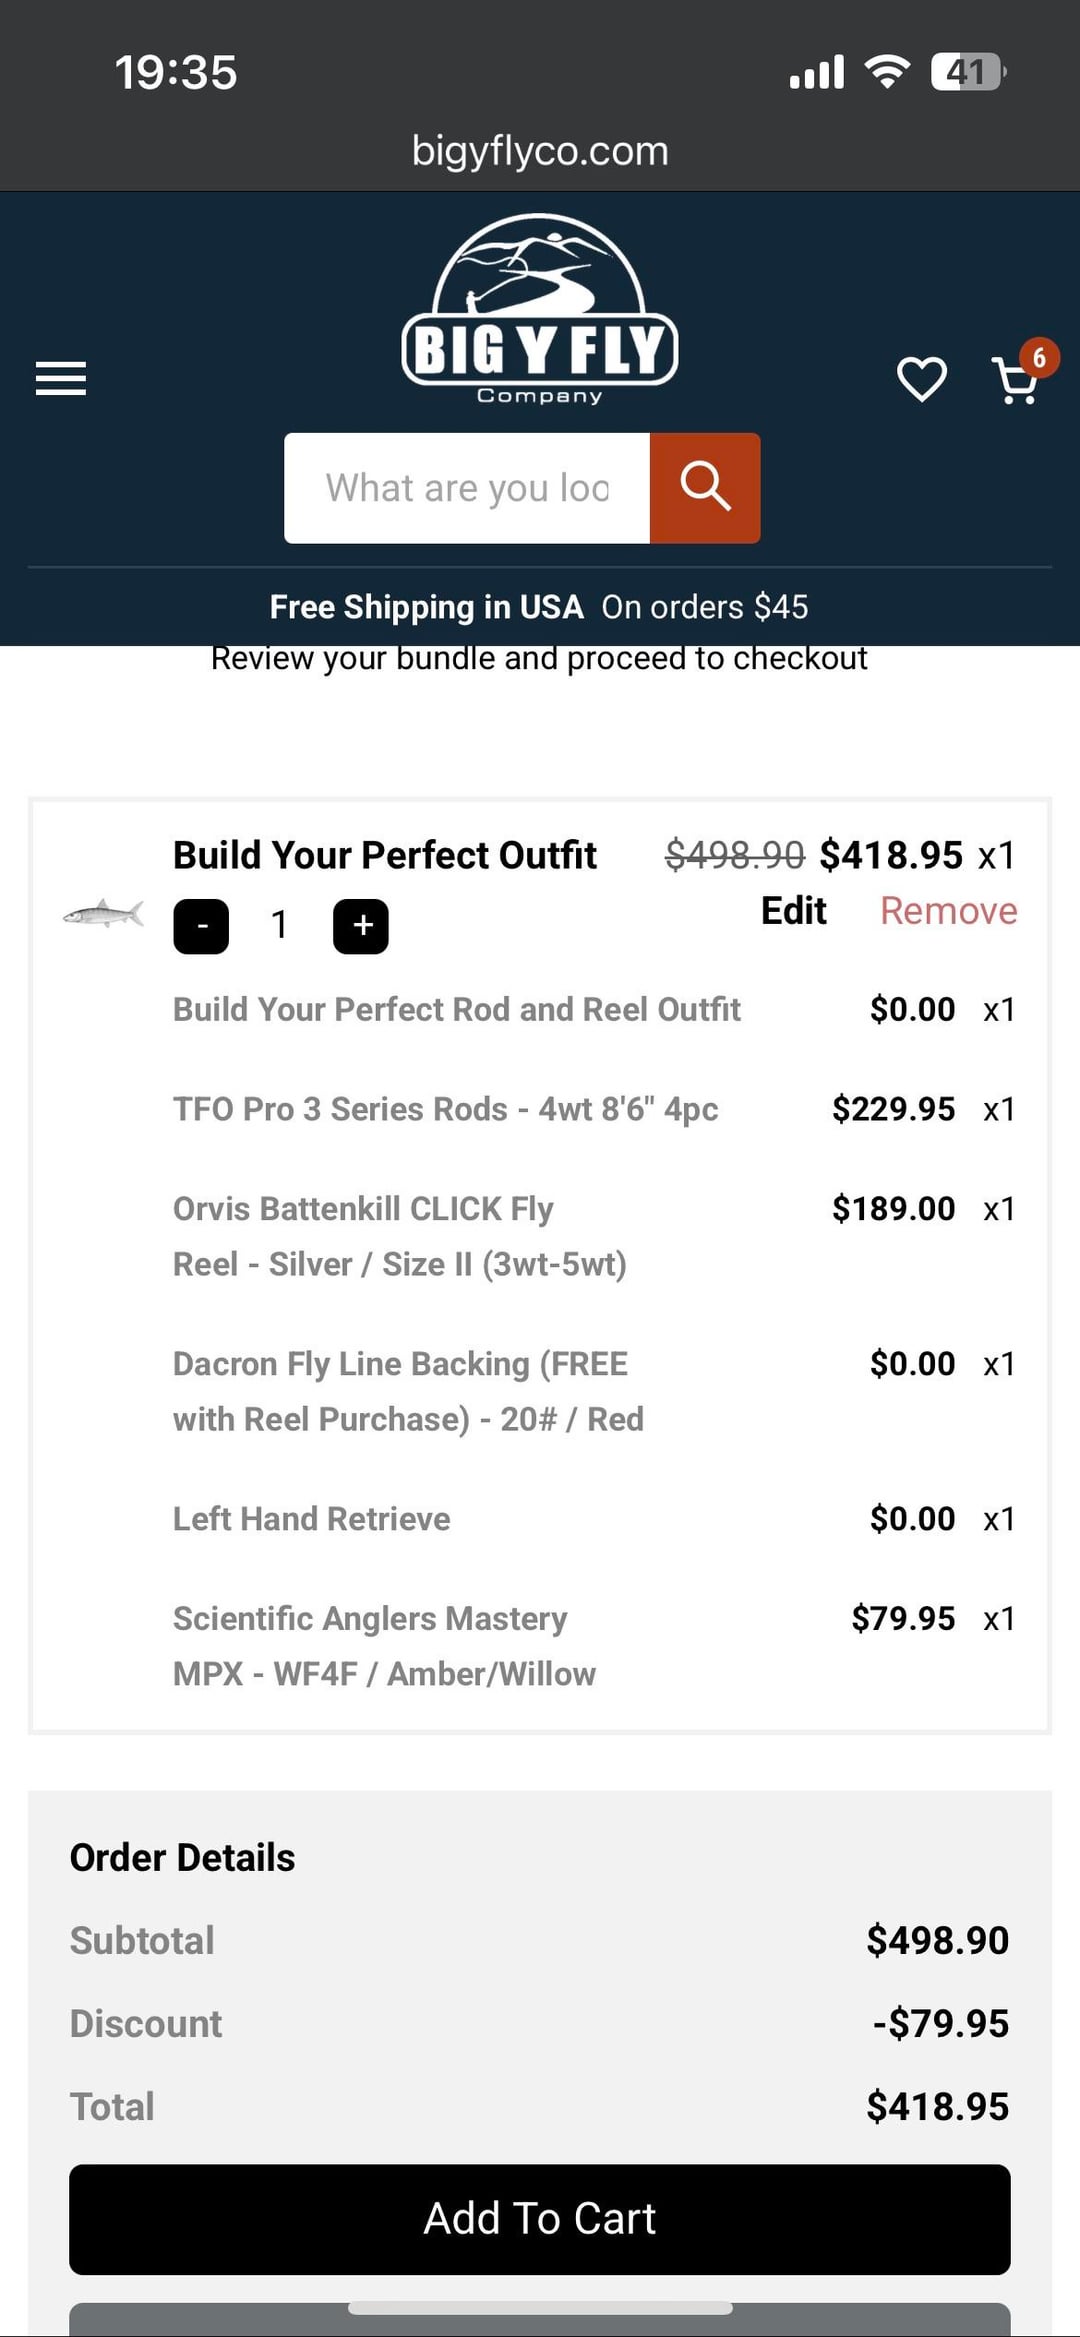Tap the cart badge showing 6 items

[x=1039, y=357]
